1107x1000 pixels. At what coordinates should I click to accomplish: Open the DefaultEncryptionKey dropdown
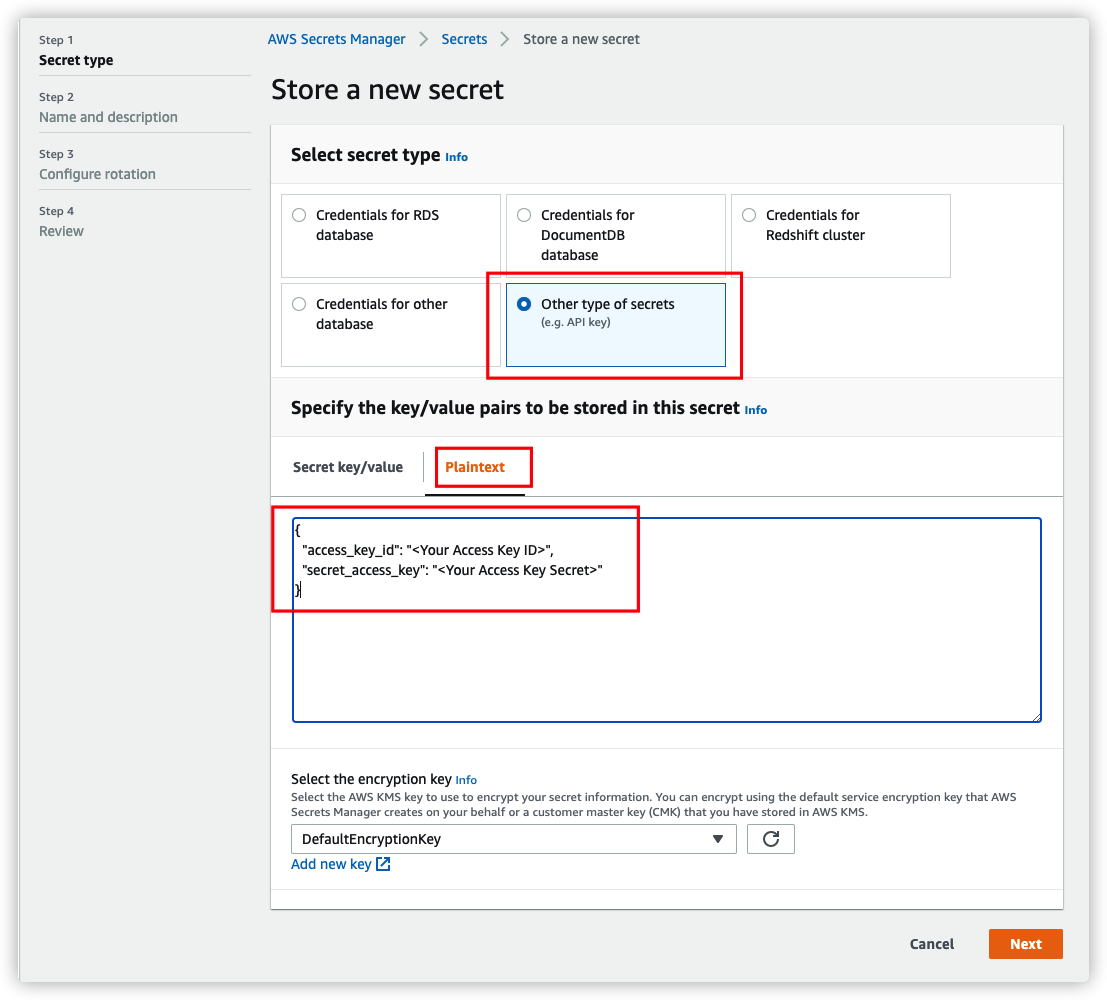coord(513,839)
